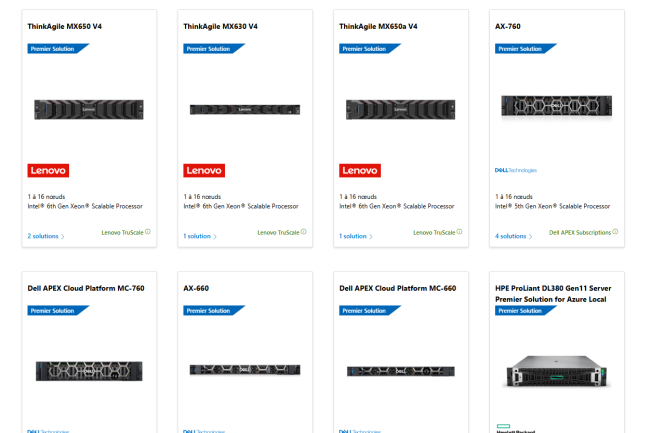
Task: Click the Premier Solution badge on AX-660 card
Action: click(x=213, y=311)
